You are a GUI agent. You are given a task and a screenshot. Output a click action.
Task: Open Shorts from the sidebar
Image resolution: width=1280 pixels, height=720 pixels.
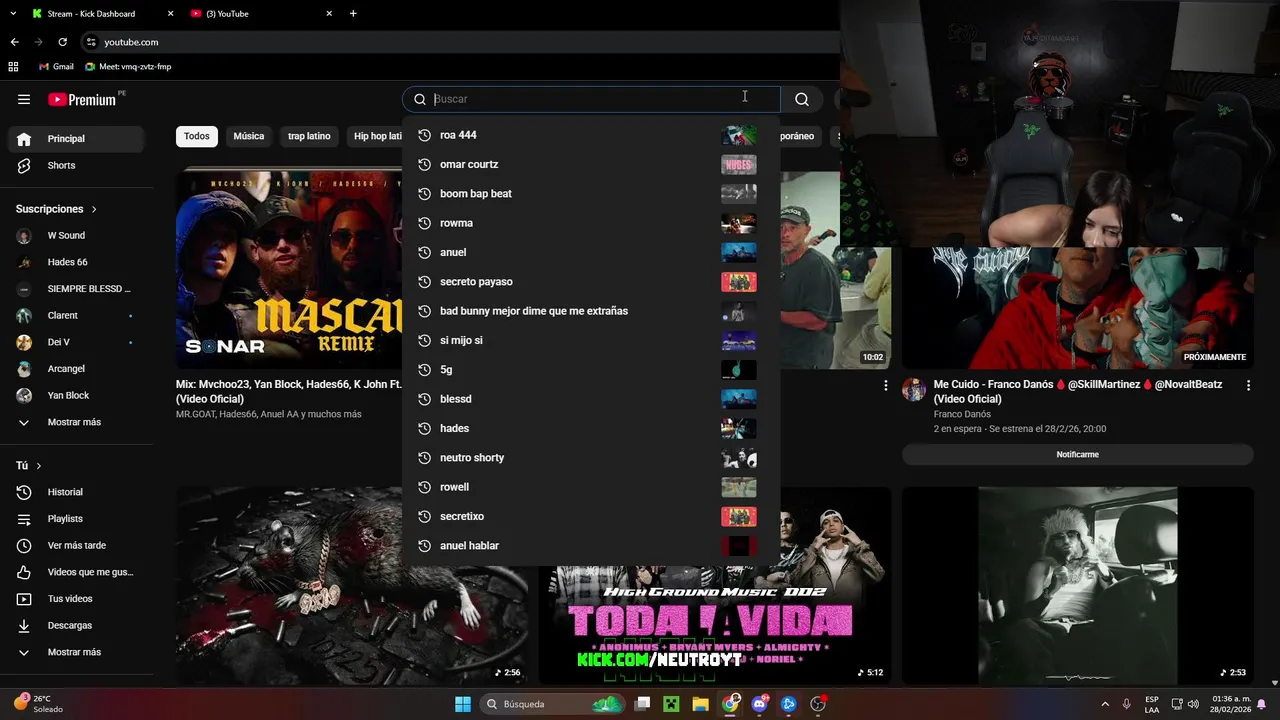pos(76,165)
